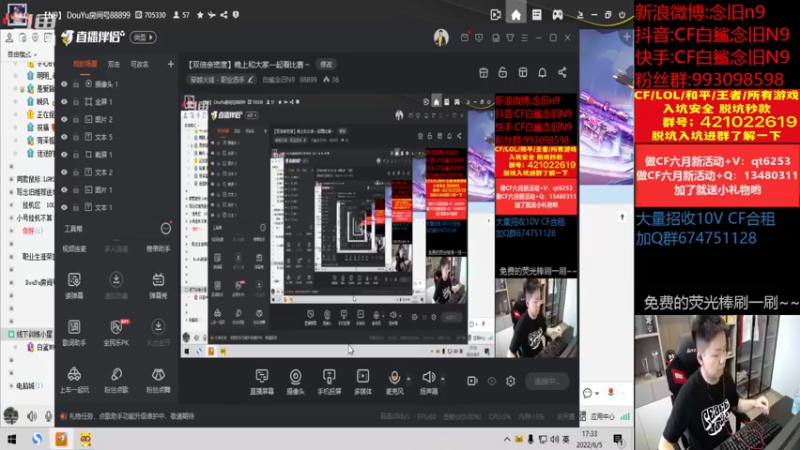The image size is (800, 450).
Task: Open dropdown beside chat bubble icon
Action: click(x=596, y=393)
